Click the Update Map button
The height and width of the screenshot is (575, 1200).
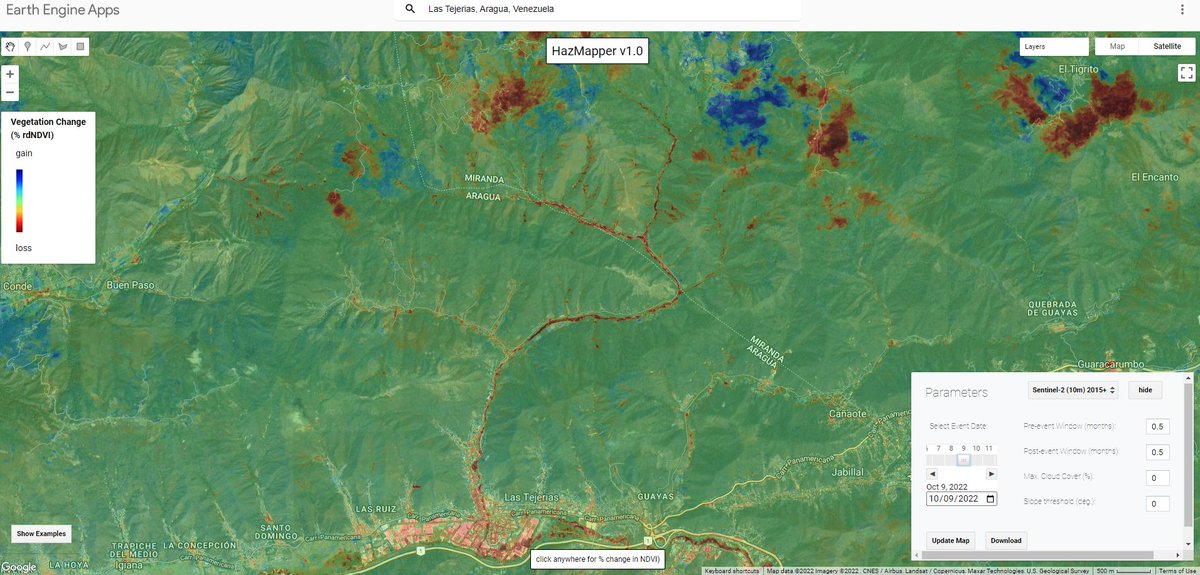[950, 540]
